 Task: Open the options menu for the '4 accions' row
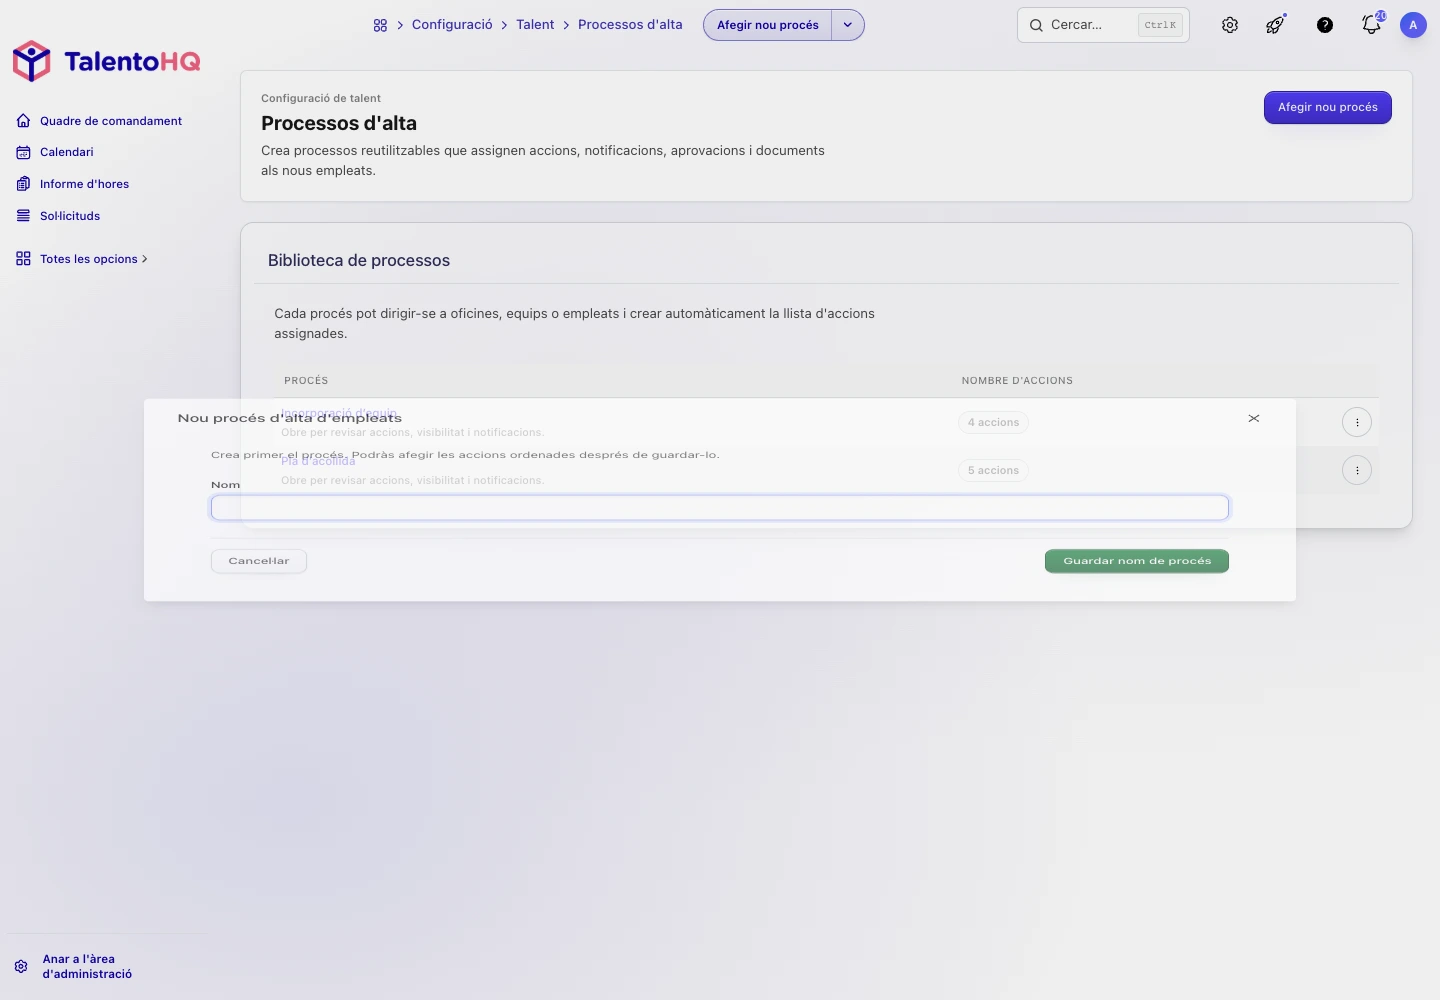tap(1357, 422)
